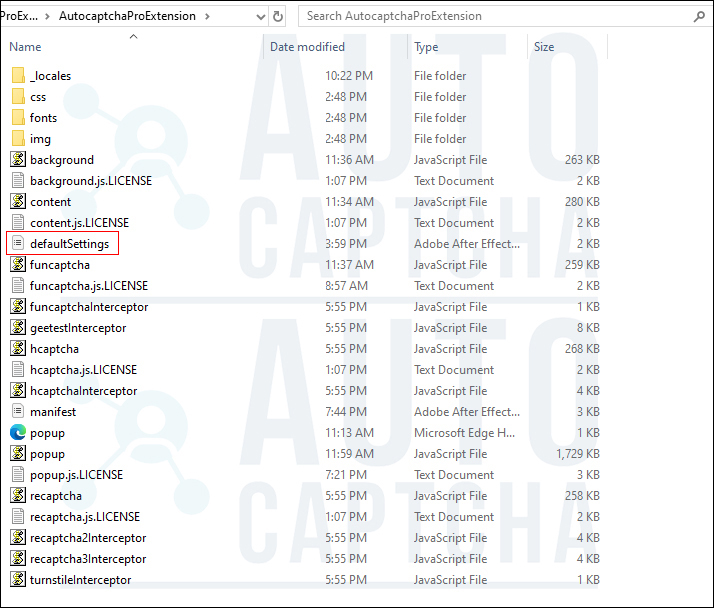
Task: Select the content JavaScript file icon
Action: (18, 201)
